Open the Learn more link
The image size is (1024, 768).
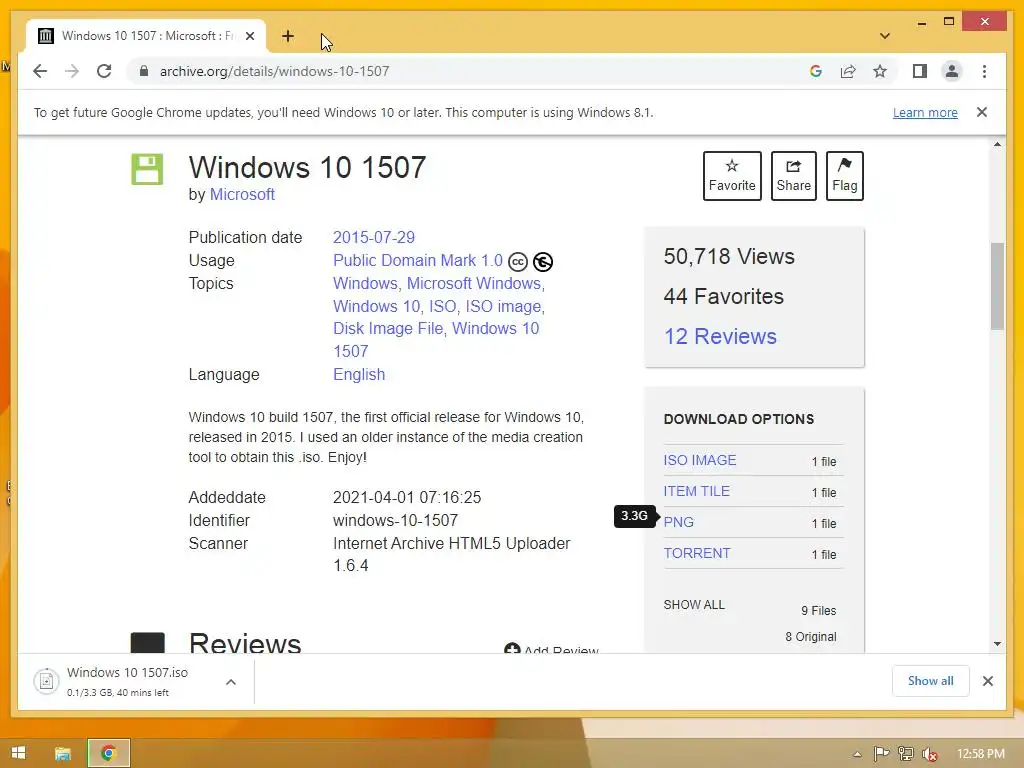(925, 112)
